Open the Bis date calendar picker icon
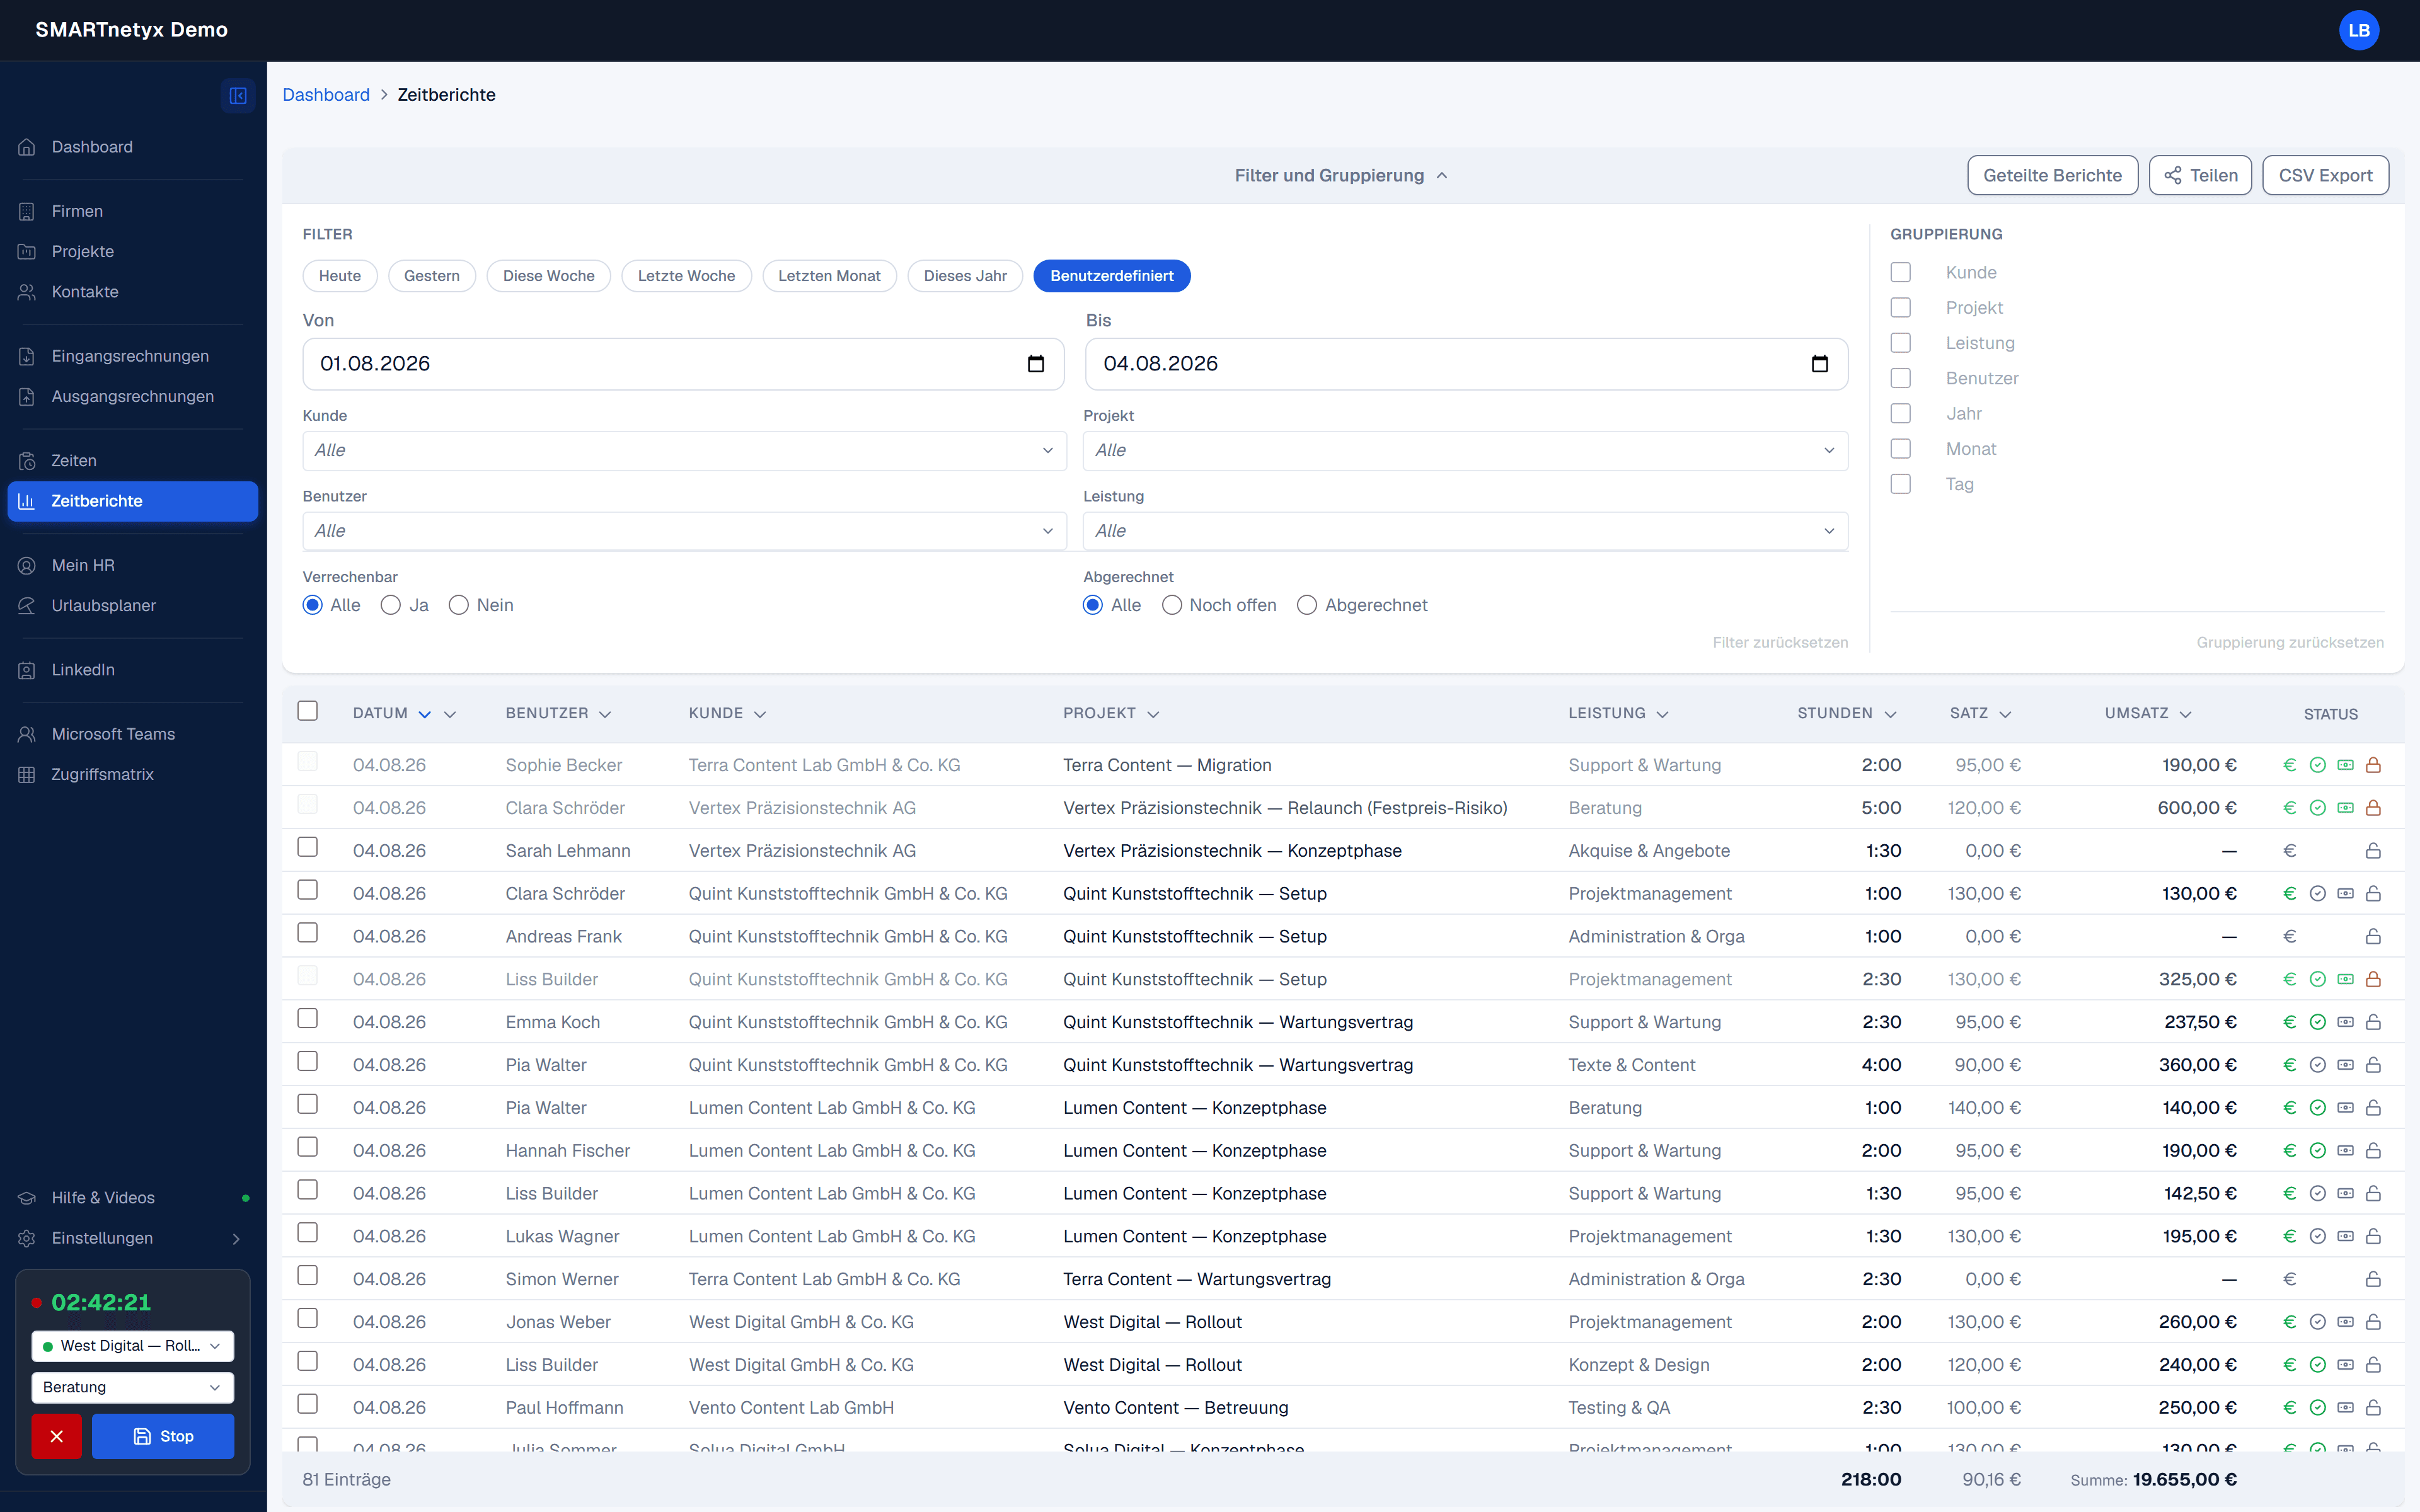This screenshot has height=1512, width=2420. tap(1820, 364)
